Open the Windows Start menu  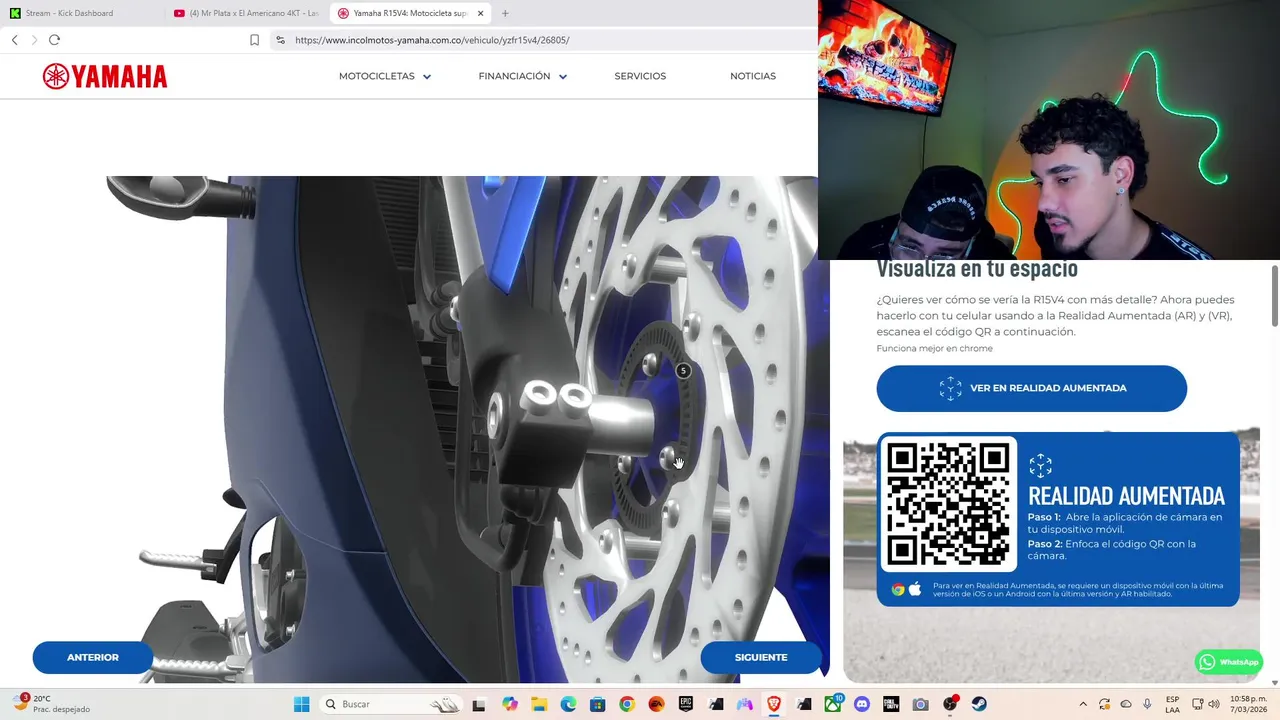tap(301, 704)
